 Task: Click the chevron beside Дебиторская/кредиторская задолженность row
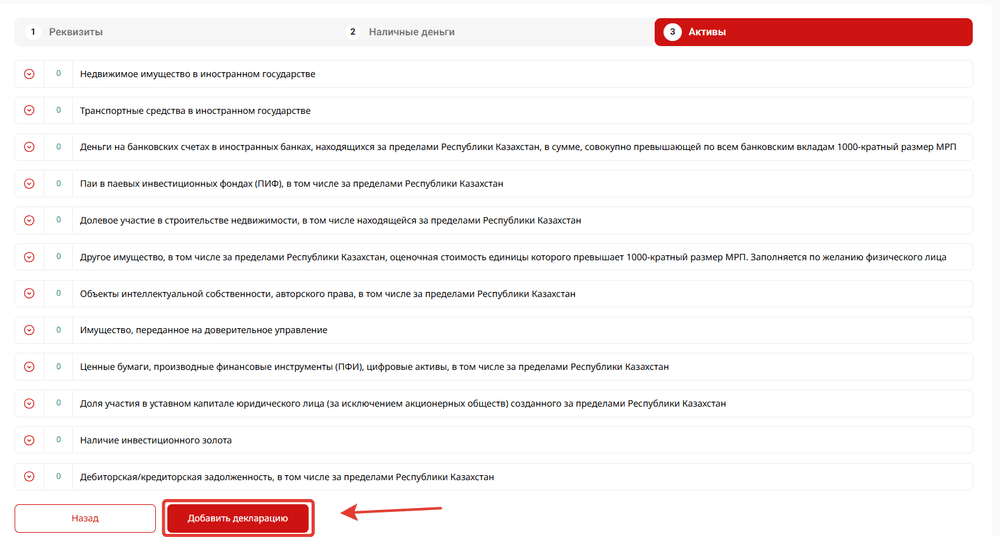[29, 477]
